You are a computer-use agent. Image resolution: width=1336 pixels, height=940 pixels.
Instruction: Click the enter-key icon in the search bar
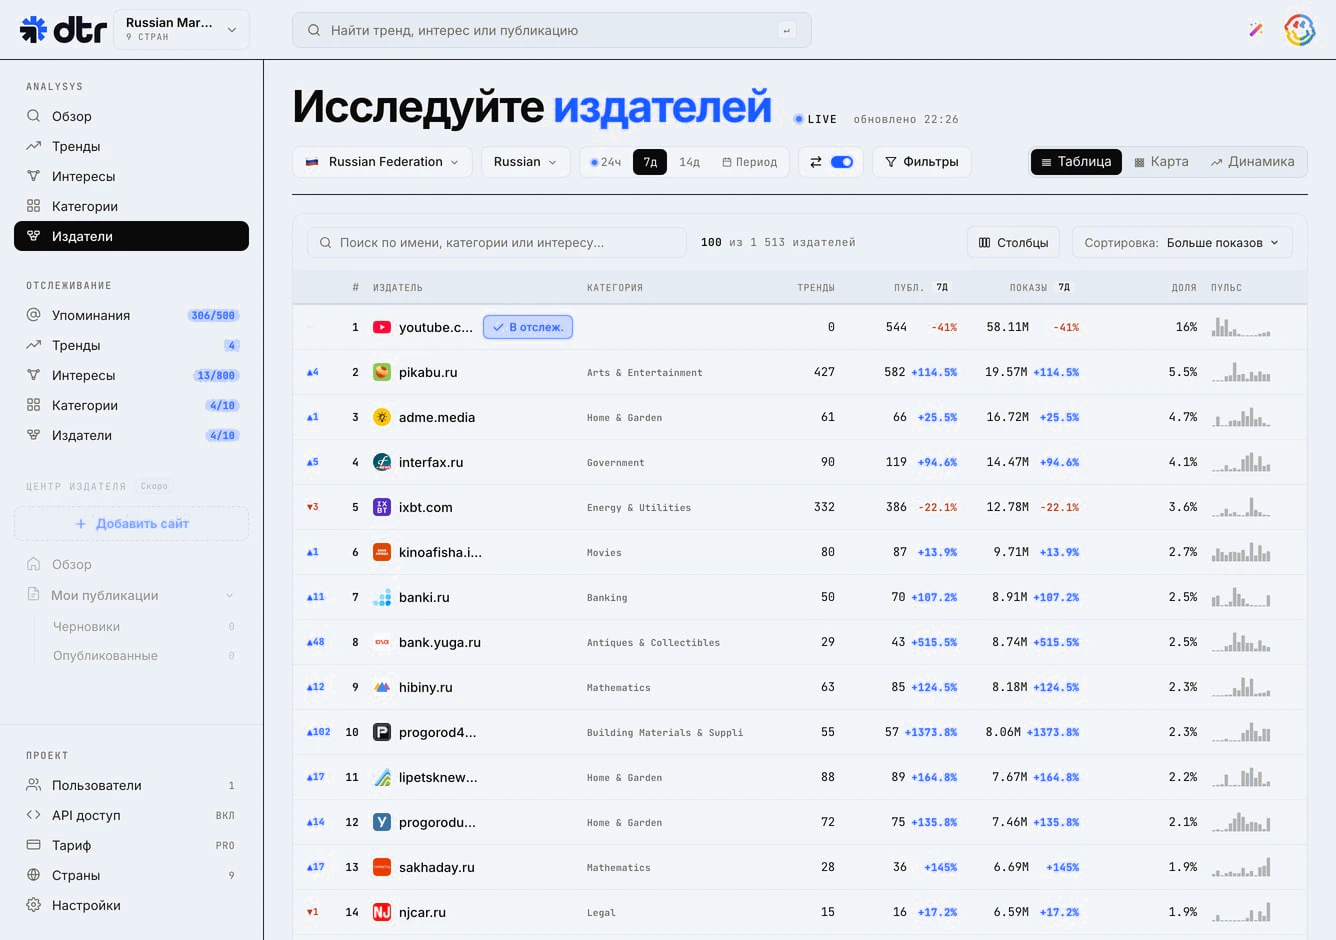click(786, 30)
